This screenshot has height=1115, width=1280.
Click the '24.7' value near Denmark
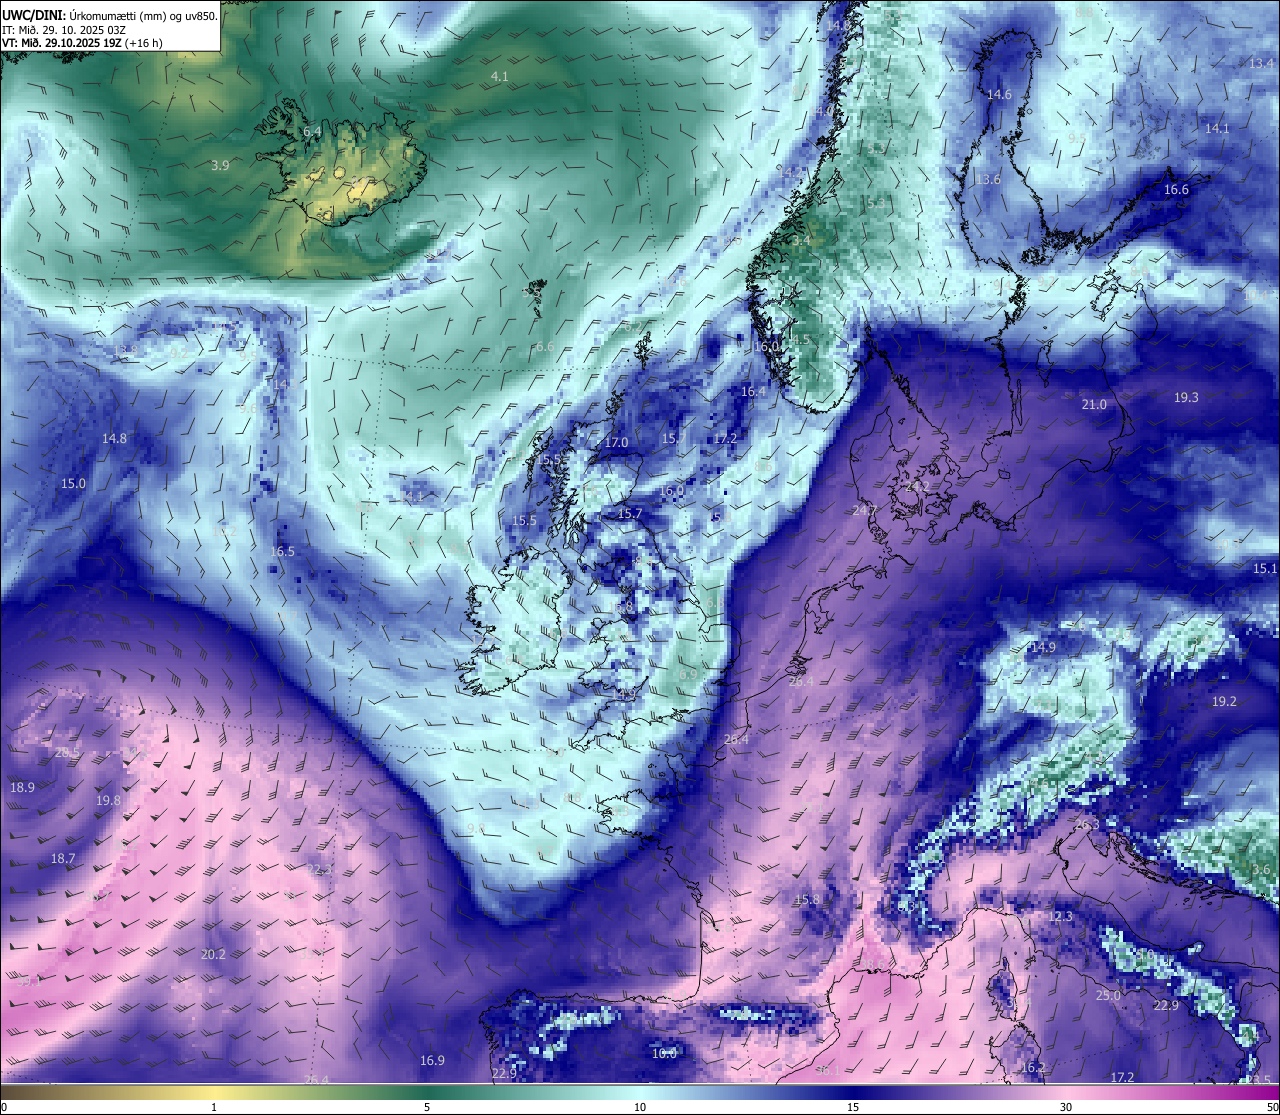click(x=864, y=510)
